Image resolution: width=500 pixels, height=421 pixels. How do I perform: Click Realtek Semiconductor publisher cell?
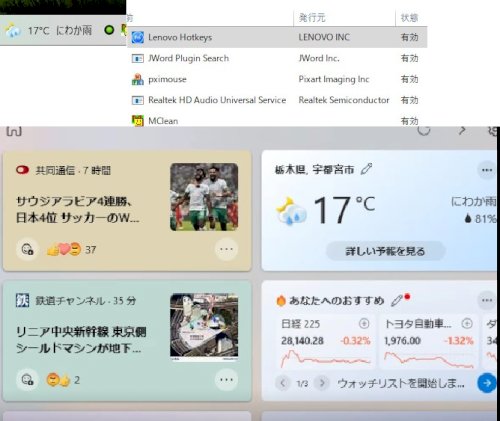click(344, 100)
